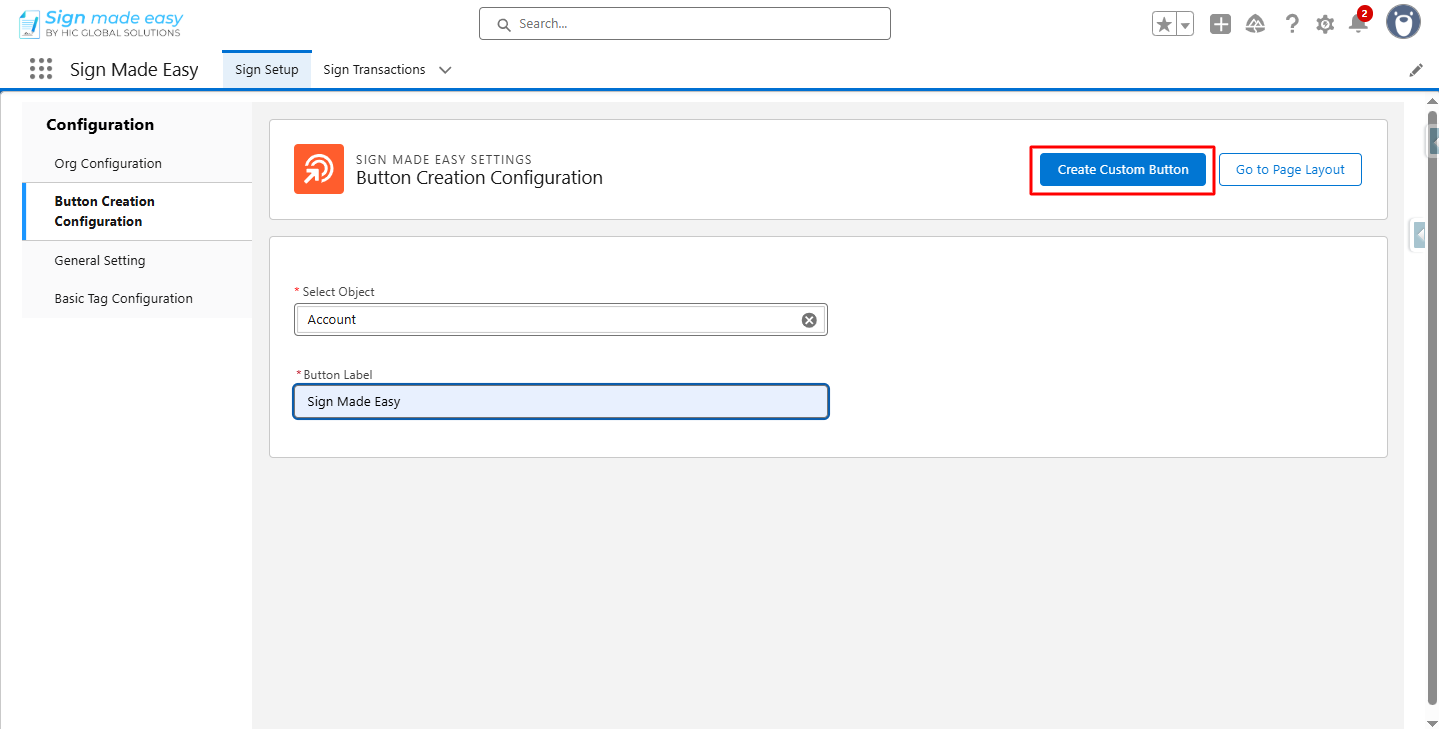This screenshot has height=729, width=1439.
Task: View notifications from the bell icon
Action: tap(1357, 24)
